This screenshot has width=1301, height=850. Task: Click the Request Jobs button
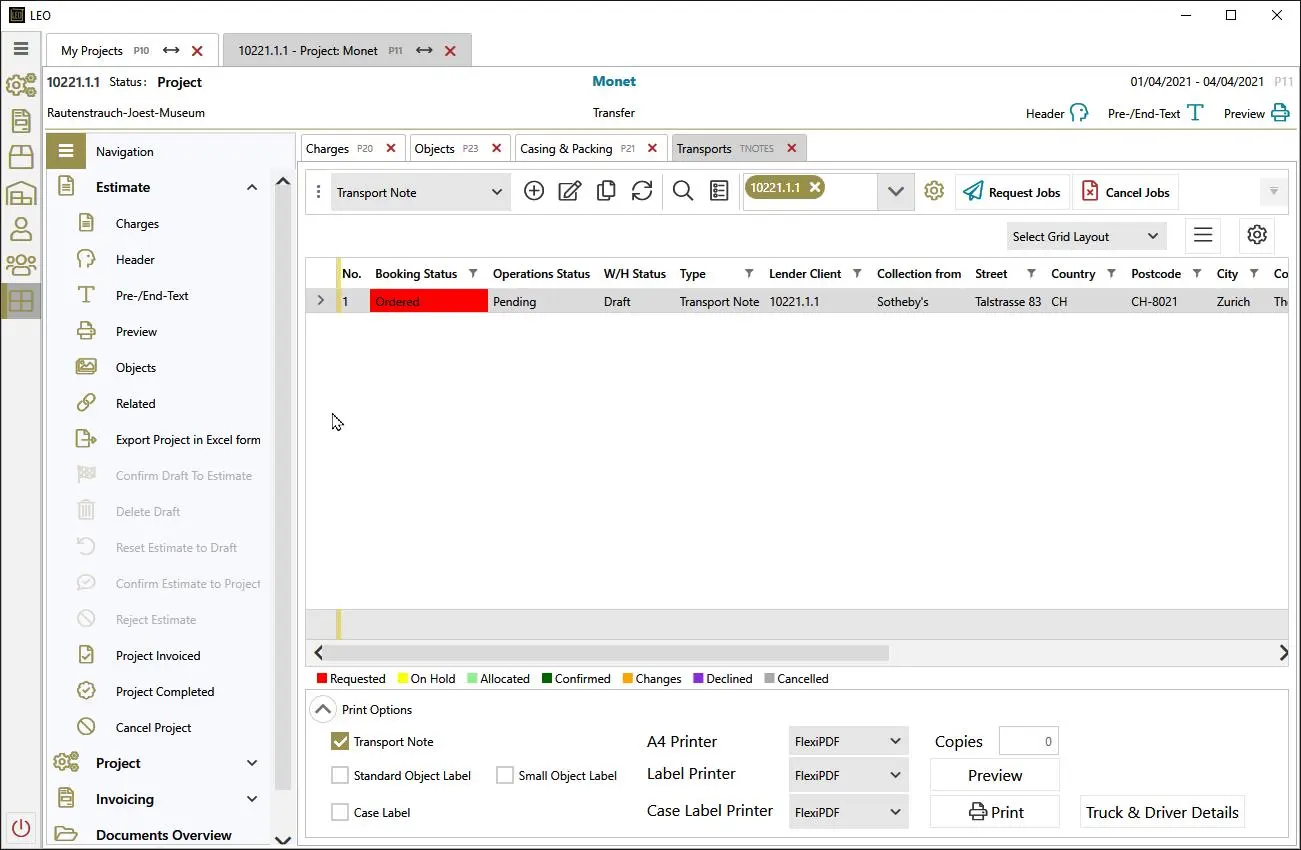(x=1013, y=192)
